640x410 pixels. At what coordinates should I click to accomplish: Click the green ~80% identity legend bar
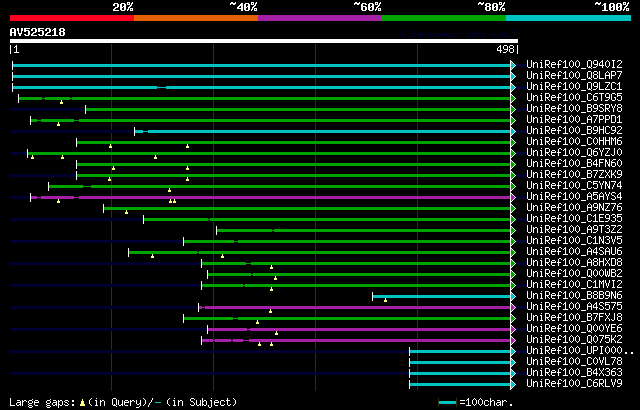point(444,18)
